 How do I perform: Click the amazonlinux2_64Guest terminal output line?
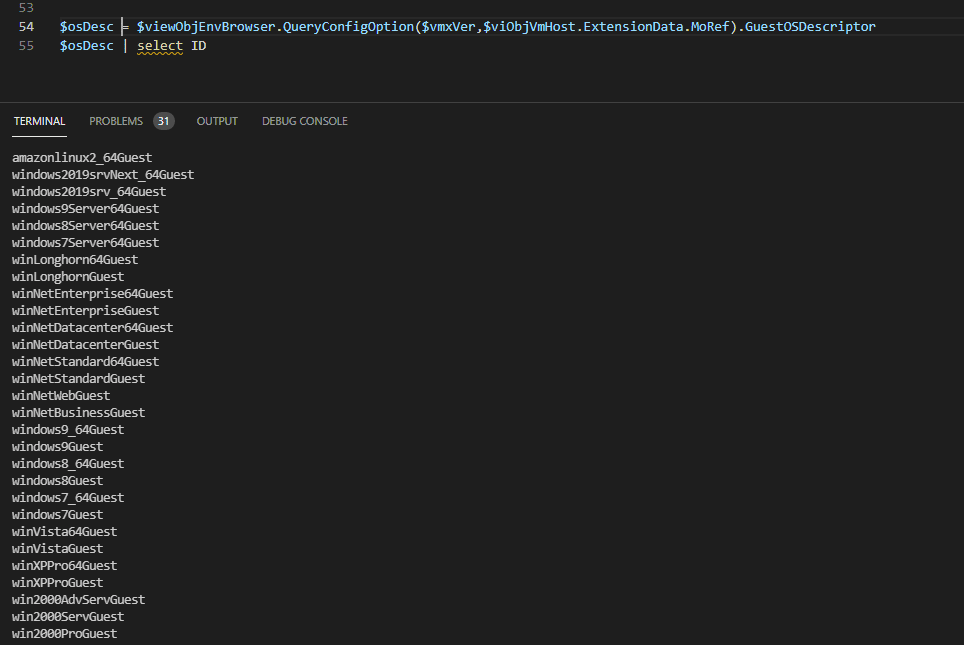click(x=82, y=158)
